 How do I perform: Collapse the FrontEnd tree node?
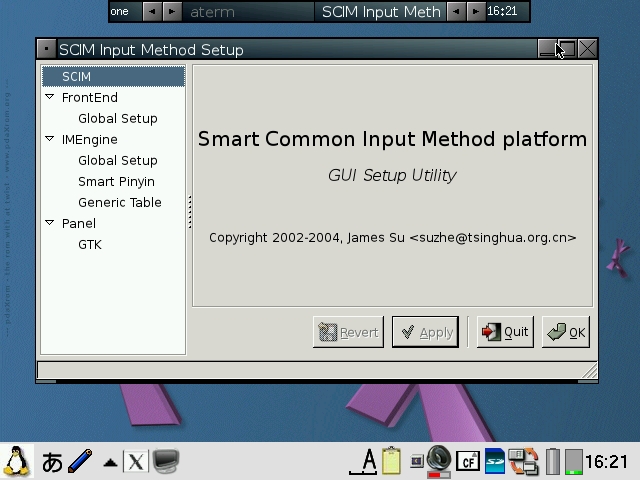(50, 97)
